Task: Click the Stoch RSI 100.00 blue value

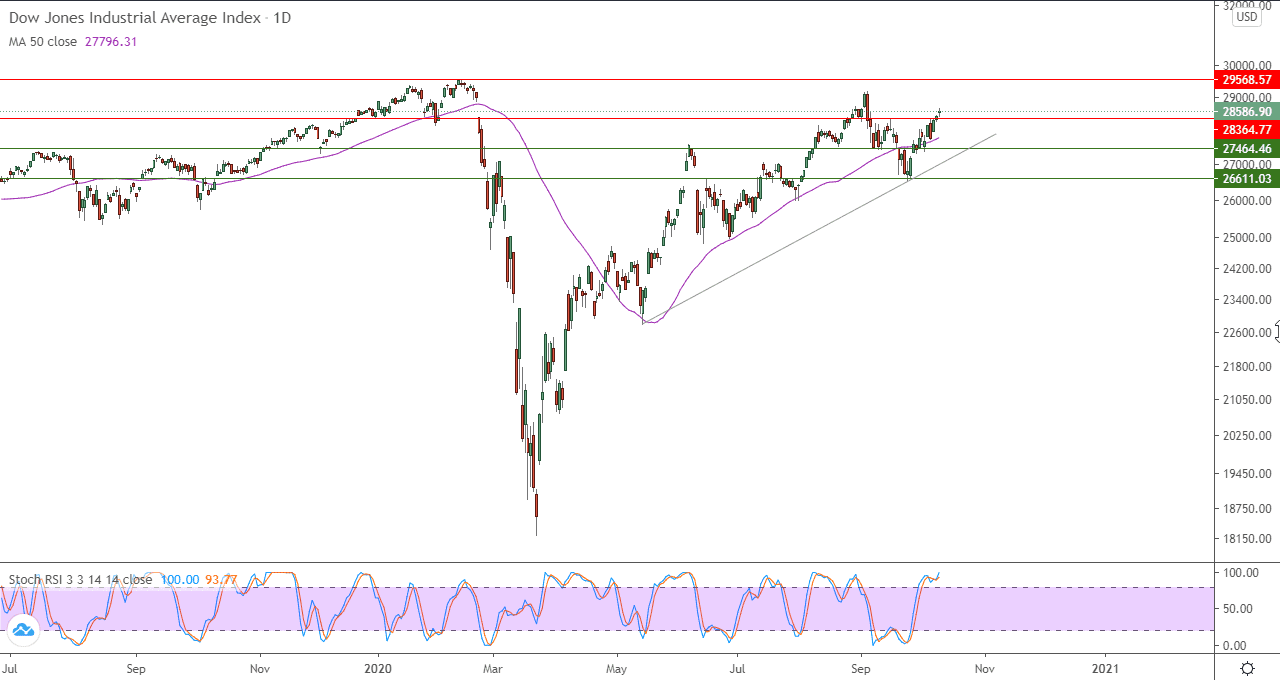Action: (x=178, y=579)
